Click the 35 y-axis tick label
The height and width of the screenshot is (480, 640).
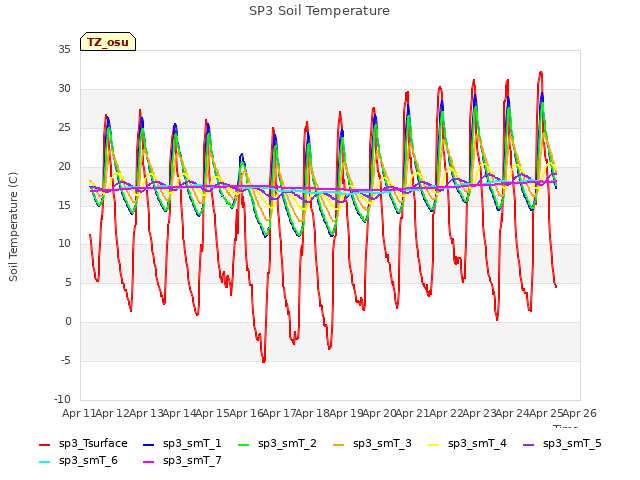click(x=64, y=50)
